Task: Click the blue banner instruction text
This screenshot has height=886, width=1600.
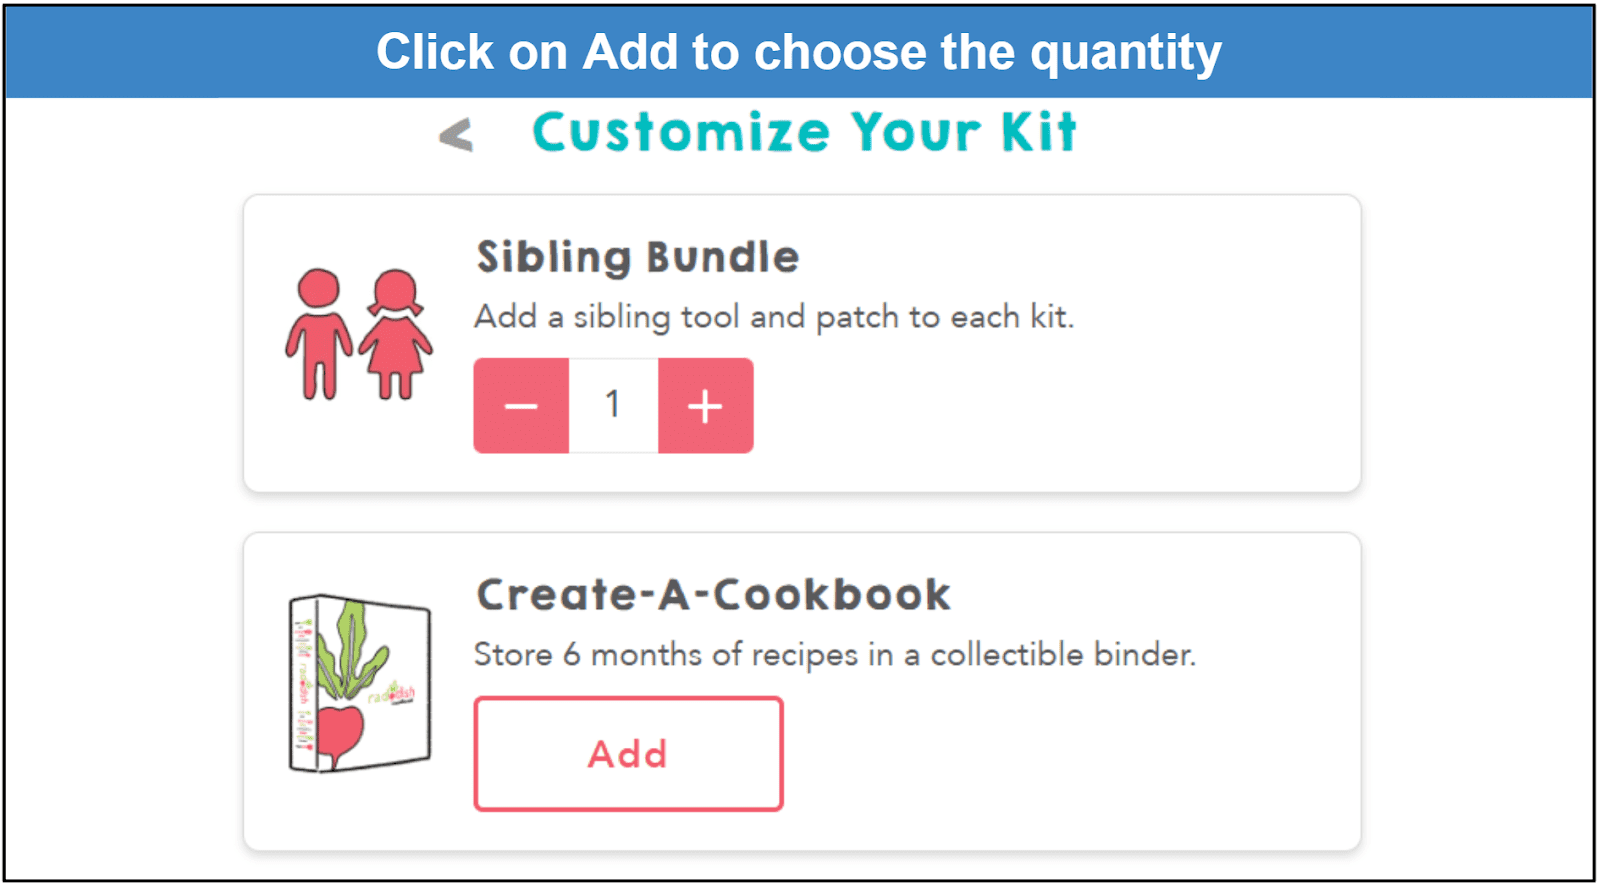Action: coord(799,52)
